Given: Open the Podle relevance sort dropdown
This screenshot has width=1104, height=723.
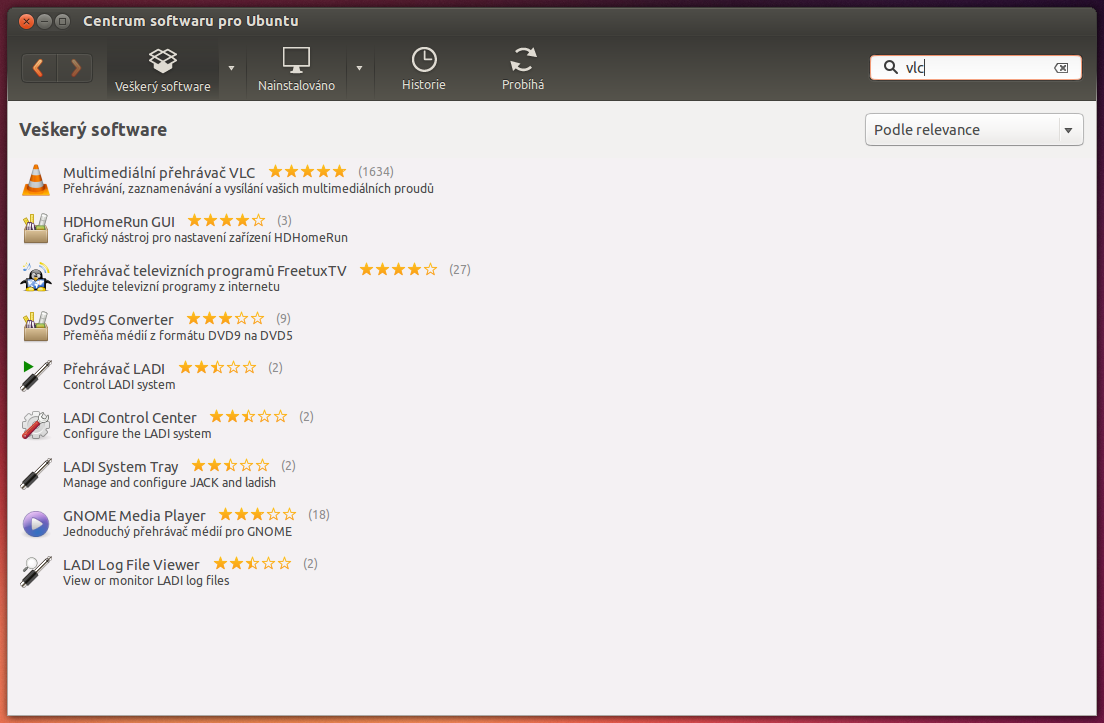Looking at the screenshot, I should pyautogui.click(x=974, y=130).
